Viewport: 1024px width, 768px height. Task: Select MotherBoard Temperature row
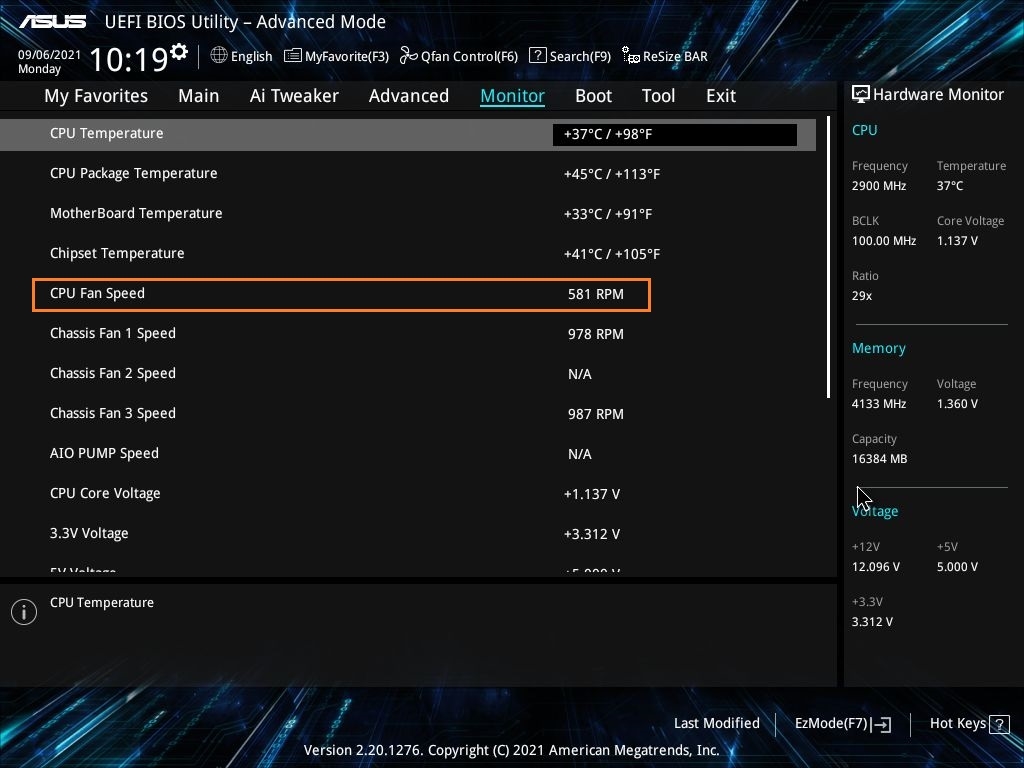point(408,214)
